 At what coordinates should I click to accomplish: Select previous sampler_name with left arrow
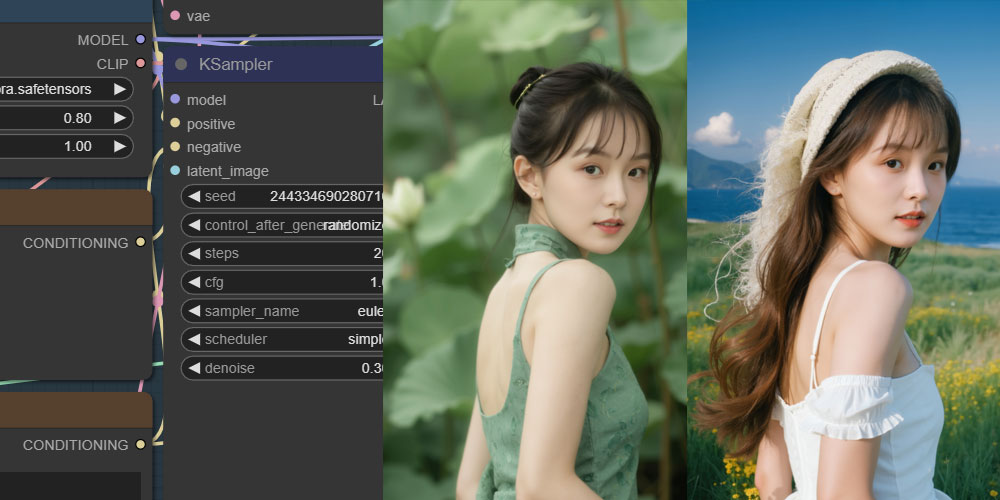click(x=194, y=311)
